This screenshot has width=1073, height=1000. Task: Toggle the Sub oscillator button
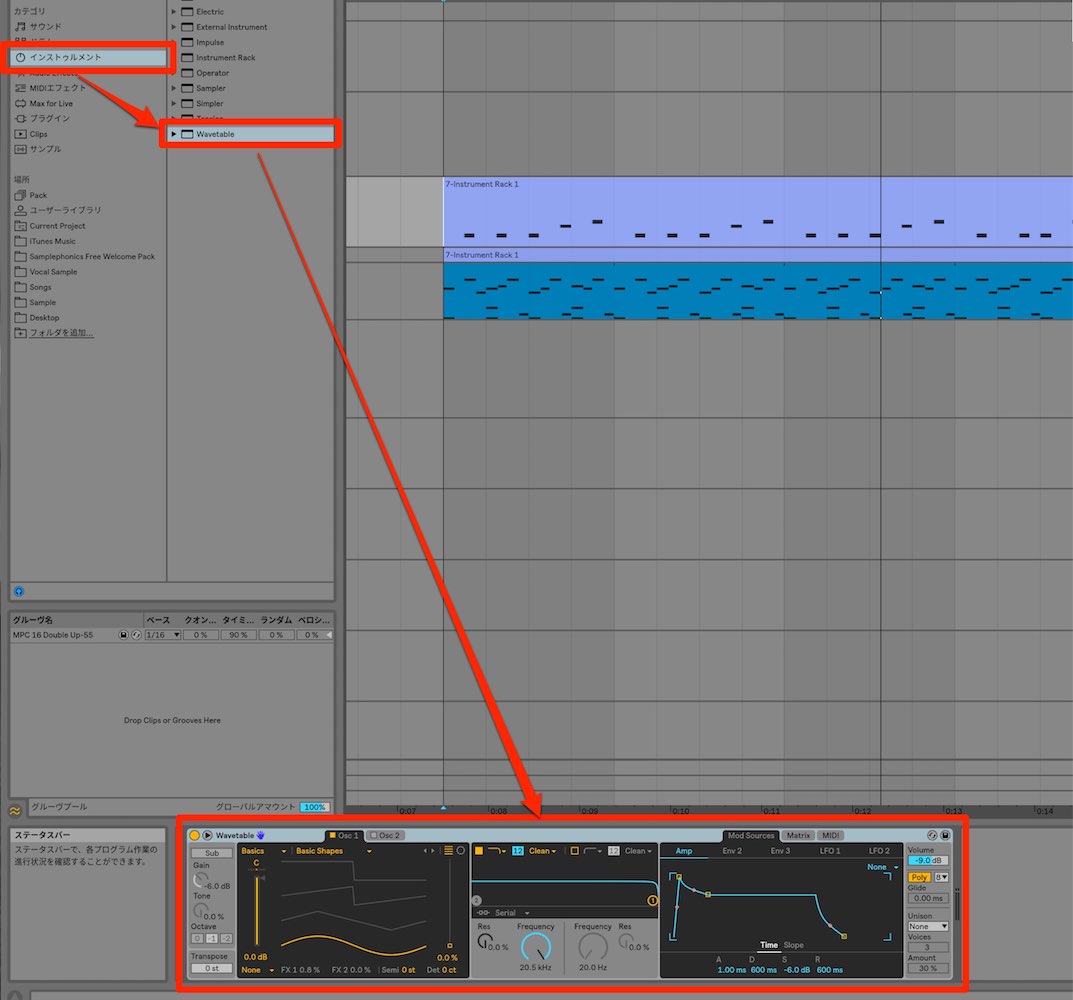[x=212, y=853]
